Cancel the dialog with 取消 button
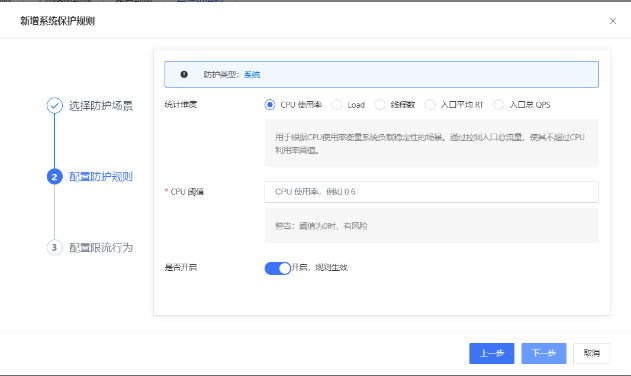This screenshot has height=376, width=631. pos(592,353)
